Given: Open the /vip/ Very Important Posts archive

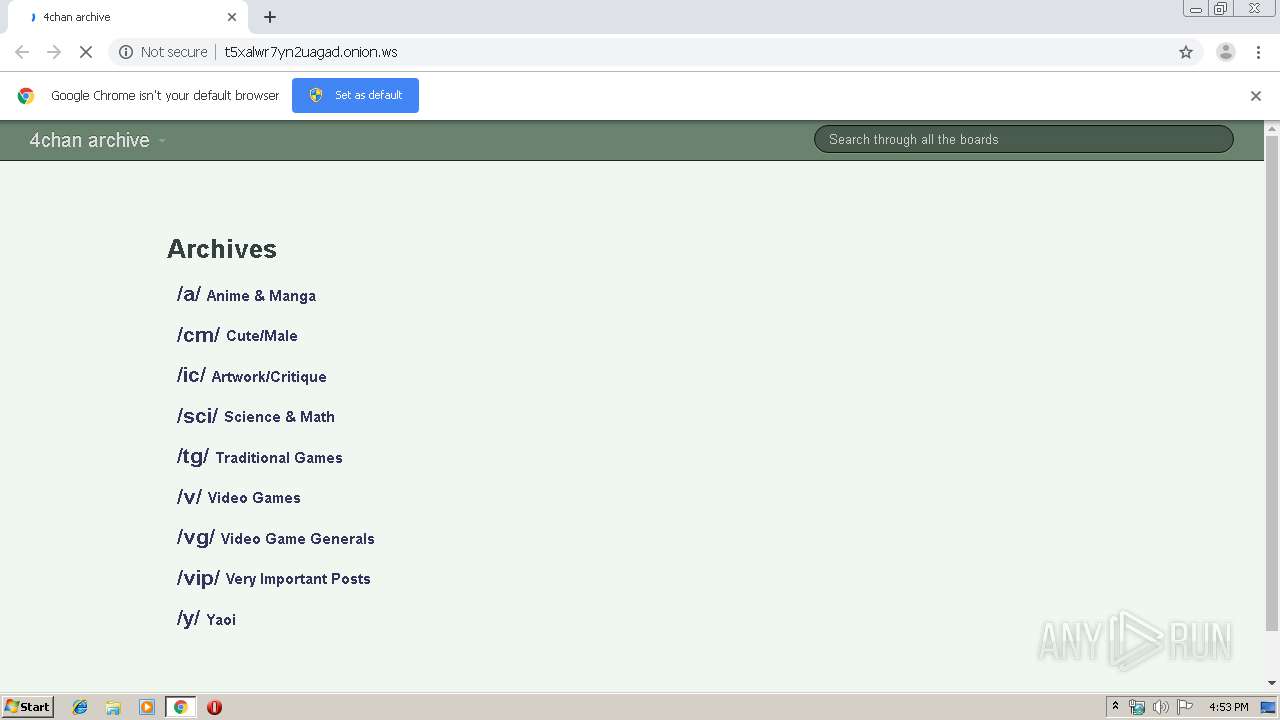Looking at the screenshot, I should coord(273,578).
